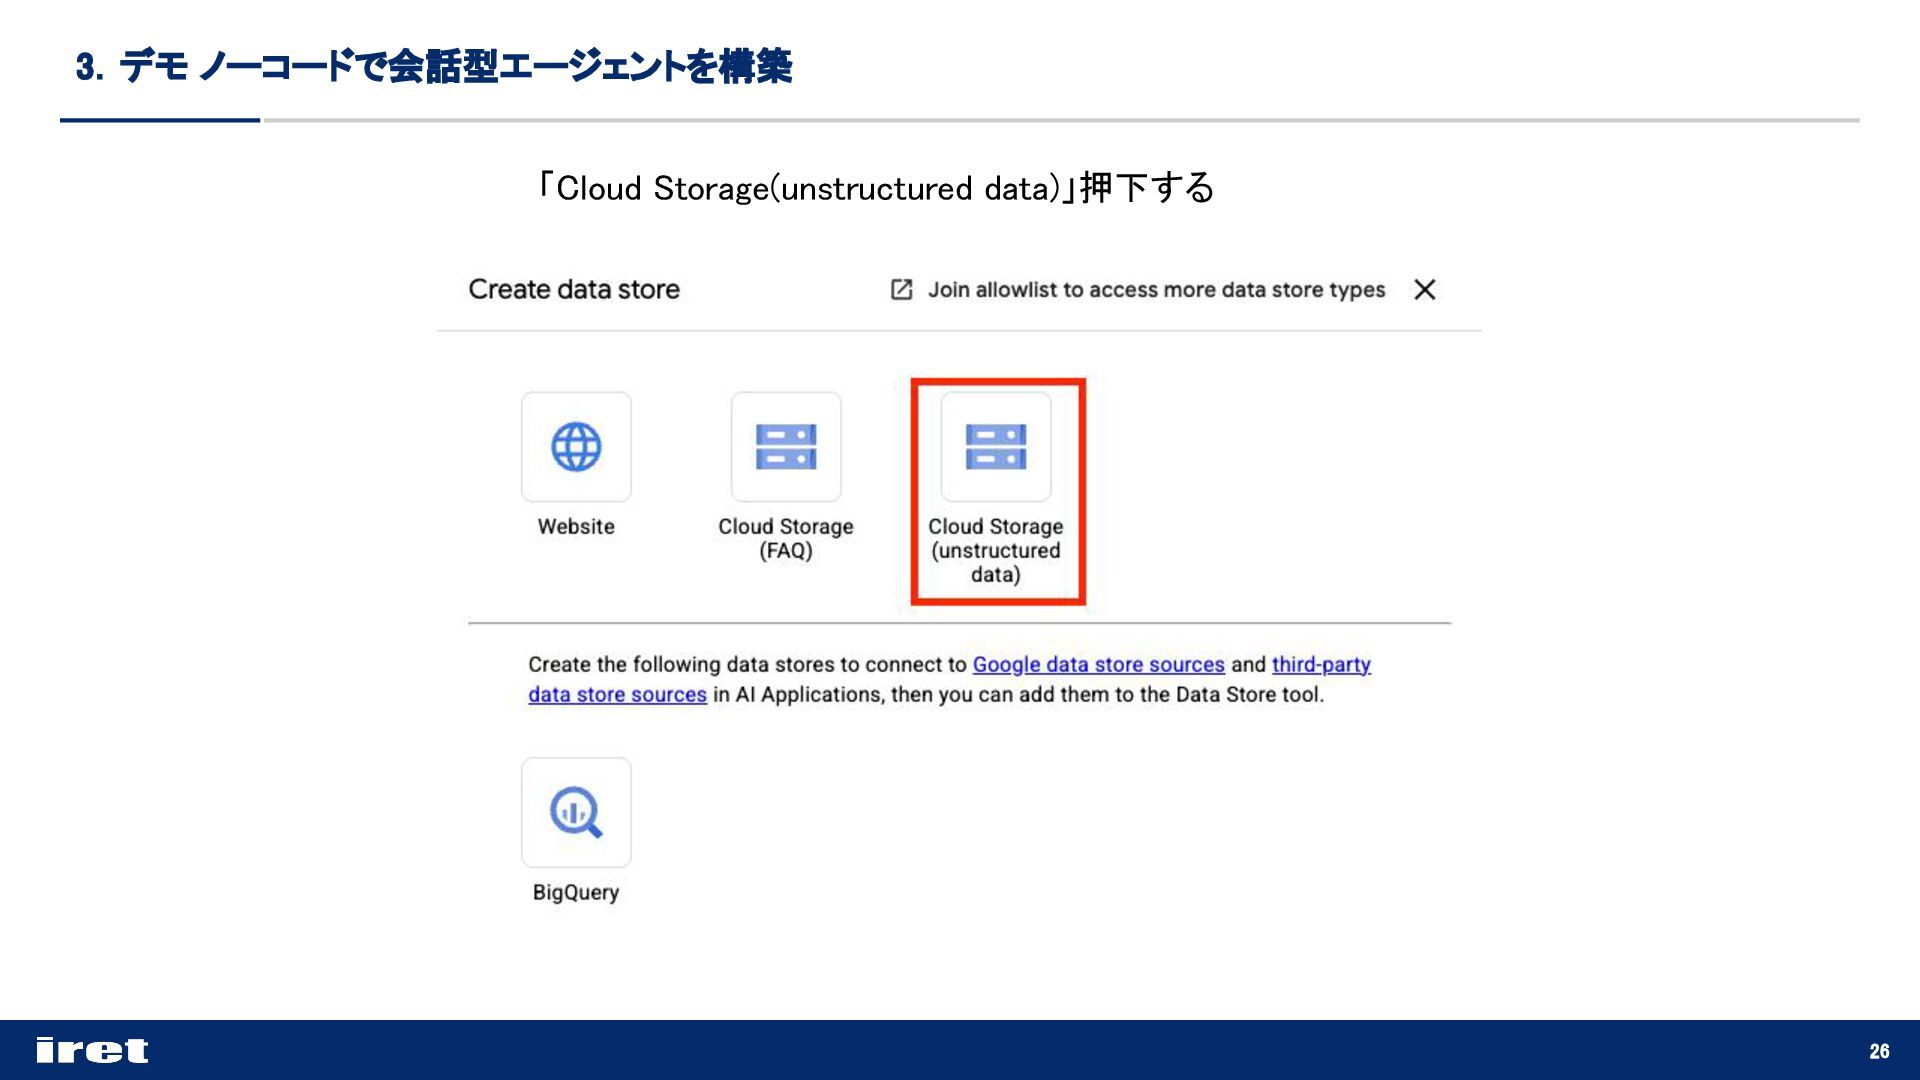The height and width of the screenshot is (1080, 1920).
Task: Close the Create data store dialog
Action: click(1425, 290)
